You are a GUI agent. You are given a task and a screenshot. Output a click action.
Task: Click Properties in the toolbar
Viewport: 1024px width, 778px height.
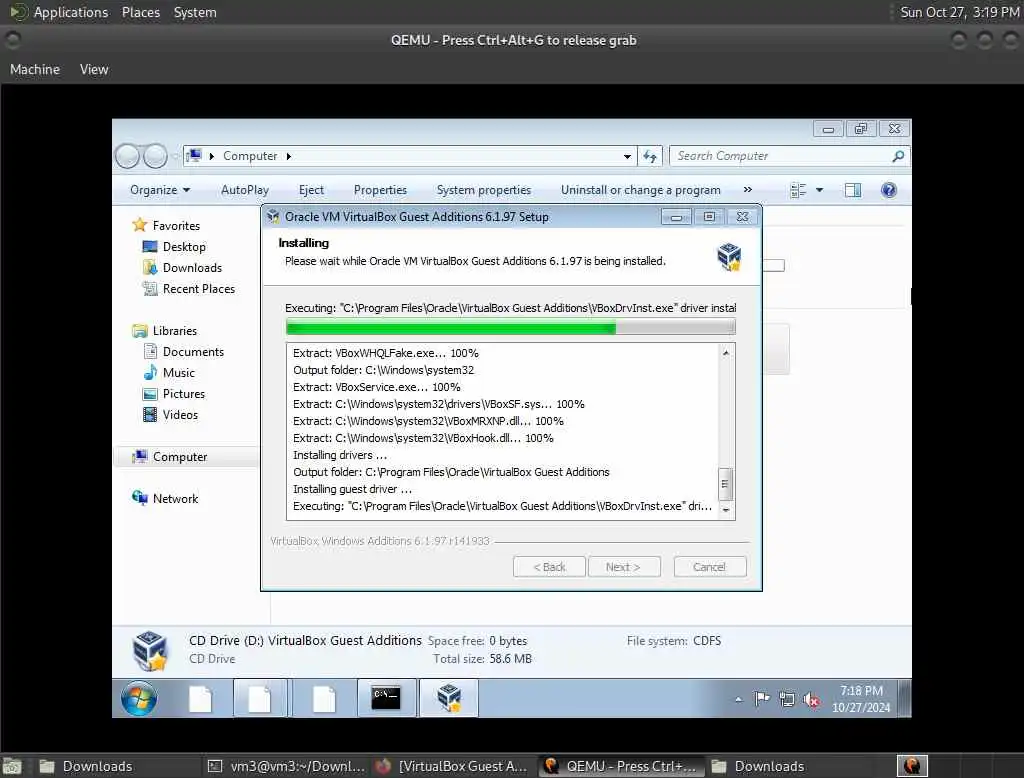380,190
